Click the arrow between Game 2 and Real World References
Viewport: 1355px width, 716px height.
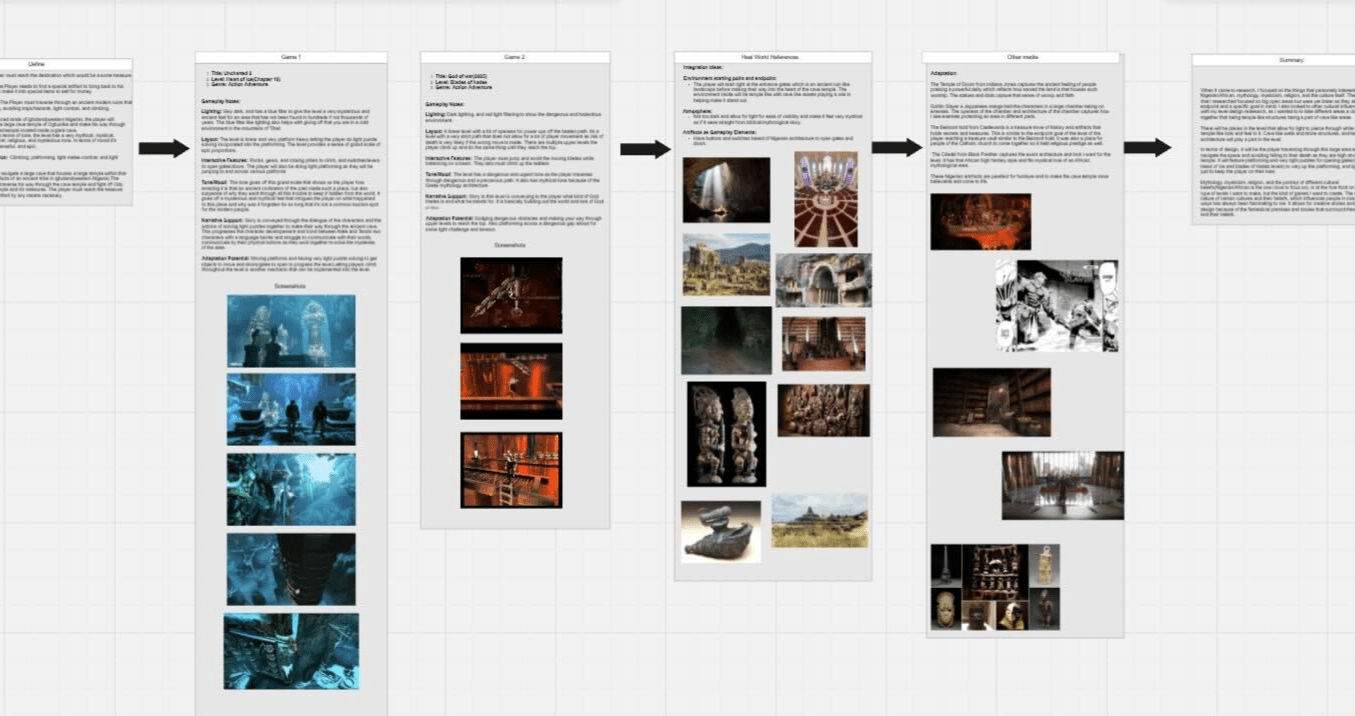(x=645, y=149)
